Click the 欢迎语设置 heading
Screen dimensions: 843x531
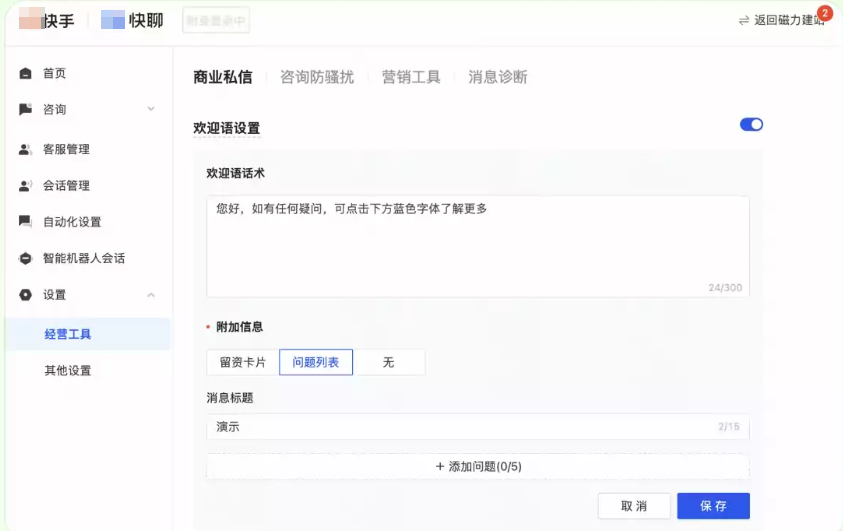tap(226, 128)
